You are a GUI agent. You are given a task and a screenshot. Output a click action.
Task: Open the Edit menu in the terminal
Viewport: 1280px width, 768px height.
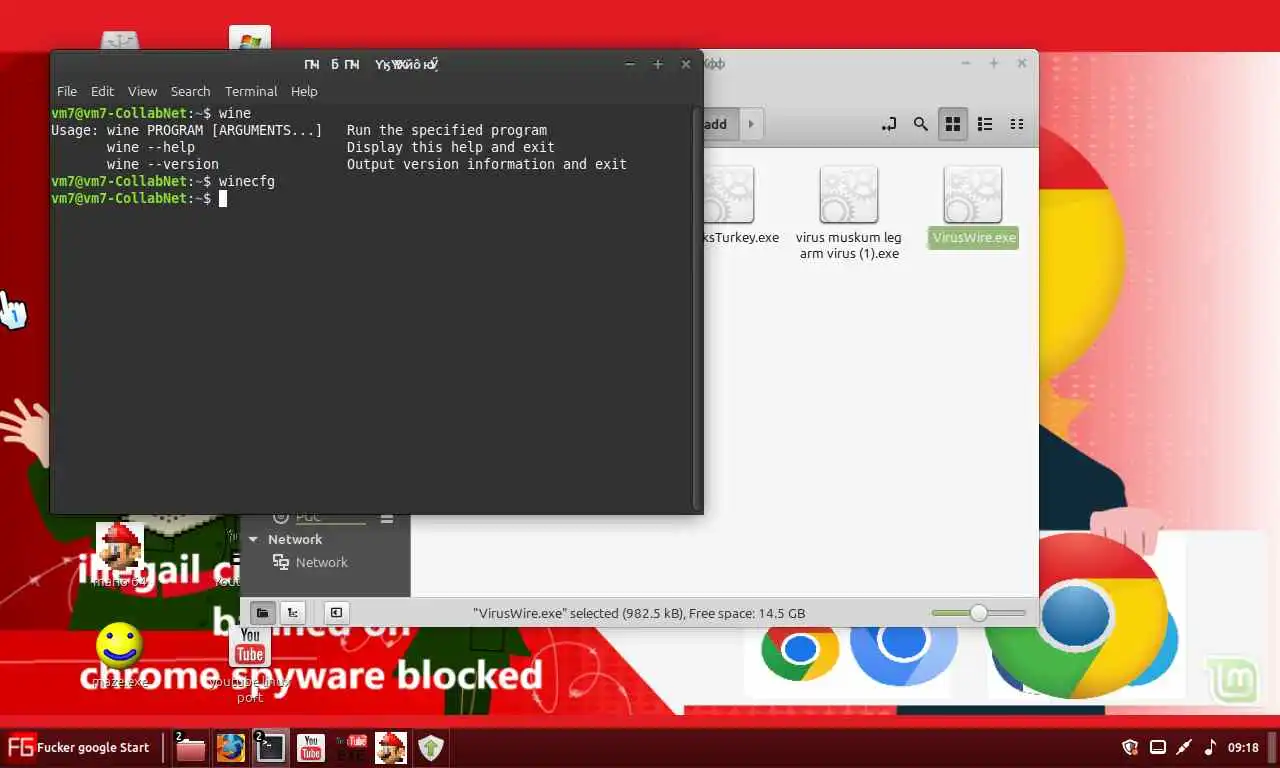point(103,91)
